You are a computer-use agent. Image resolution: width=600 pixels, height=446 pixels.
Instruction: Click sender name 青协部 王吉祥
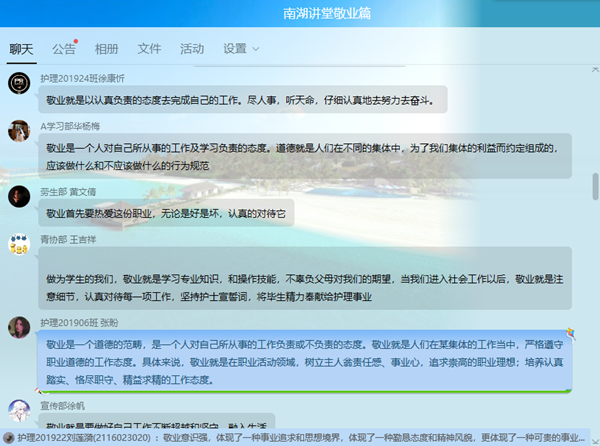(x=68, y=239)
